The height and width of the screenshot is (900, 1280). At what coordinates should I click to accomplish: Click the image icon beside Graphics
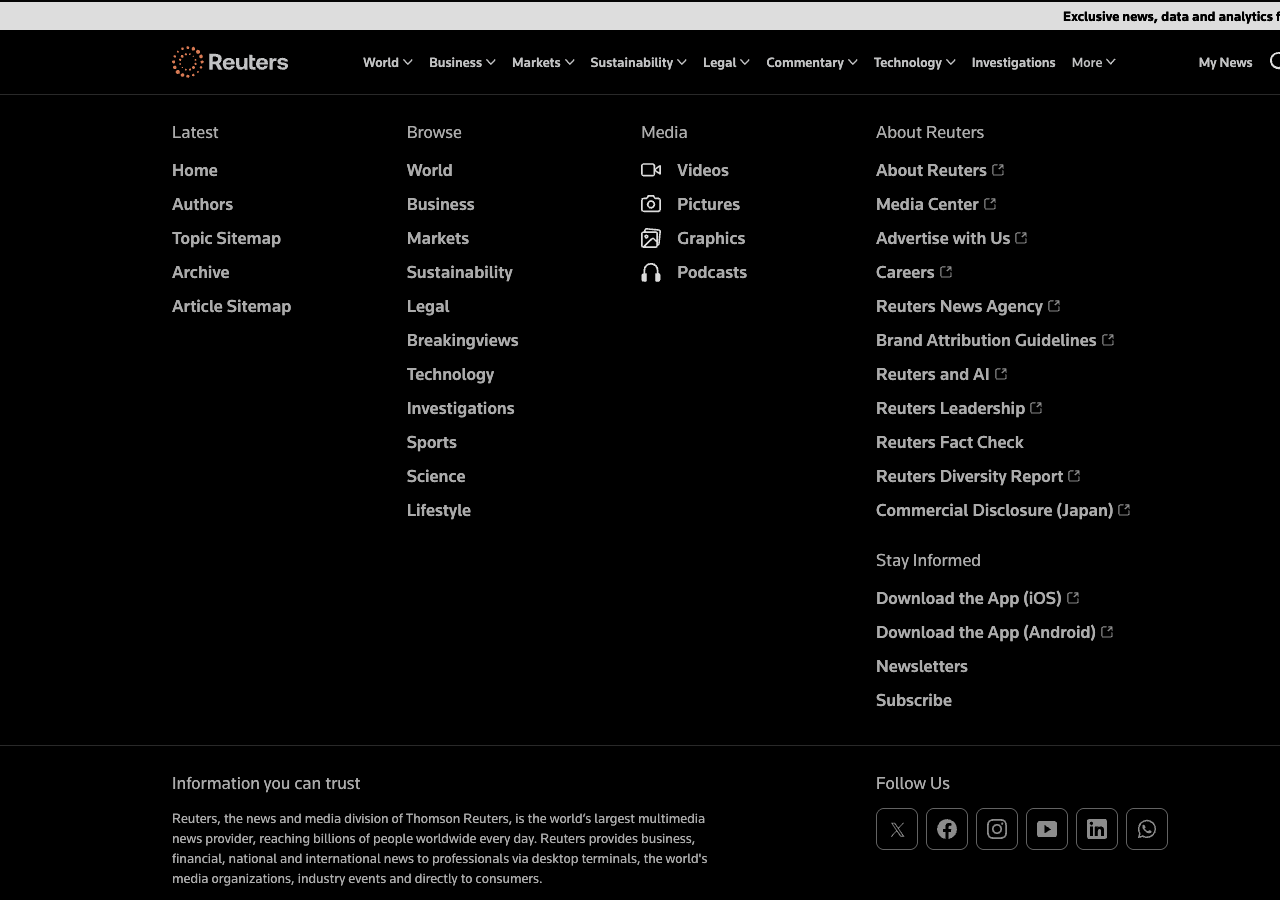point(651,238)
